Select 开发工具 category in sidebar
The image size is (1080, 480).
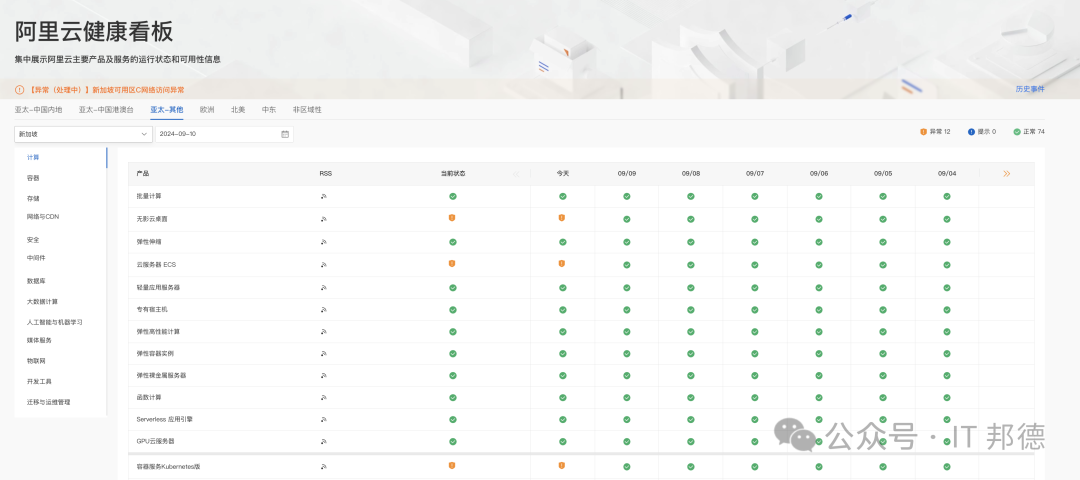click(39, 382)
